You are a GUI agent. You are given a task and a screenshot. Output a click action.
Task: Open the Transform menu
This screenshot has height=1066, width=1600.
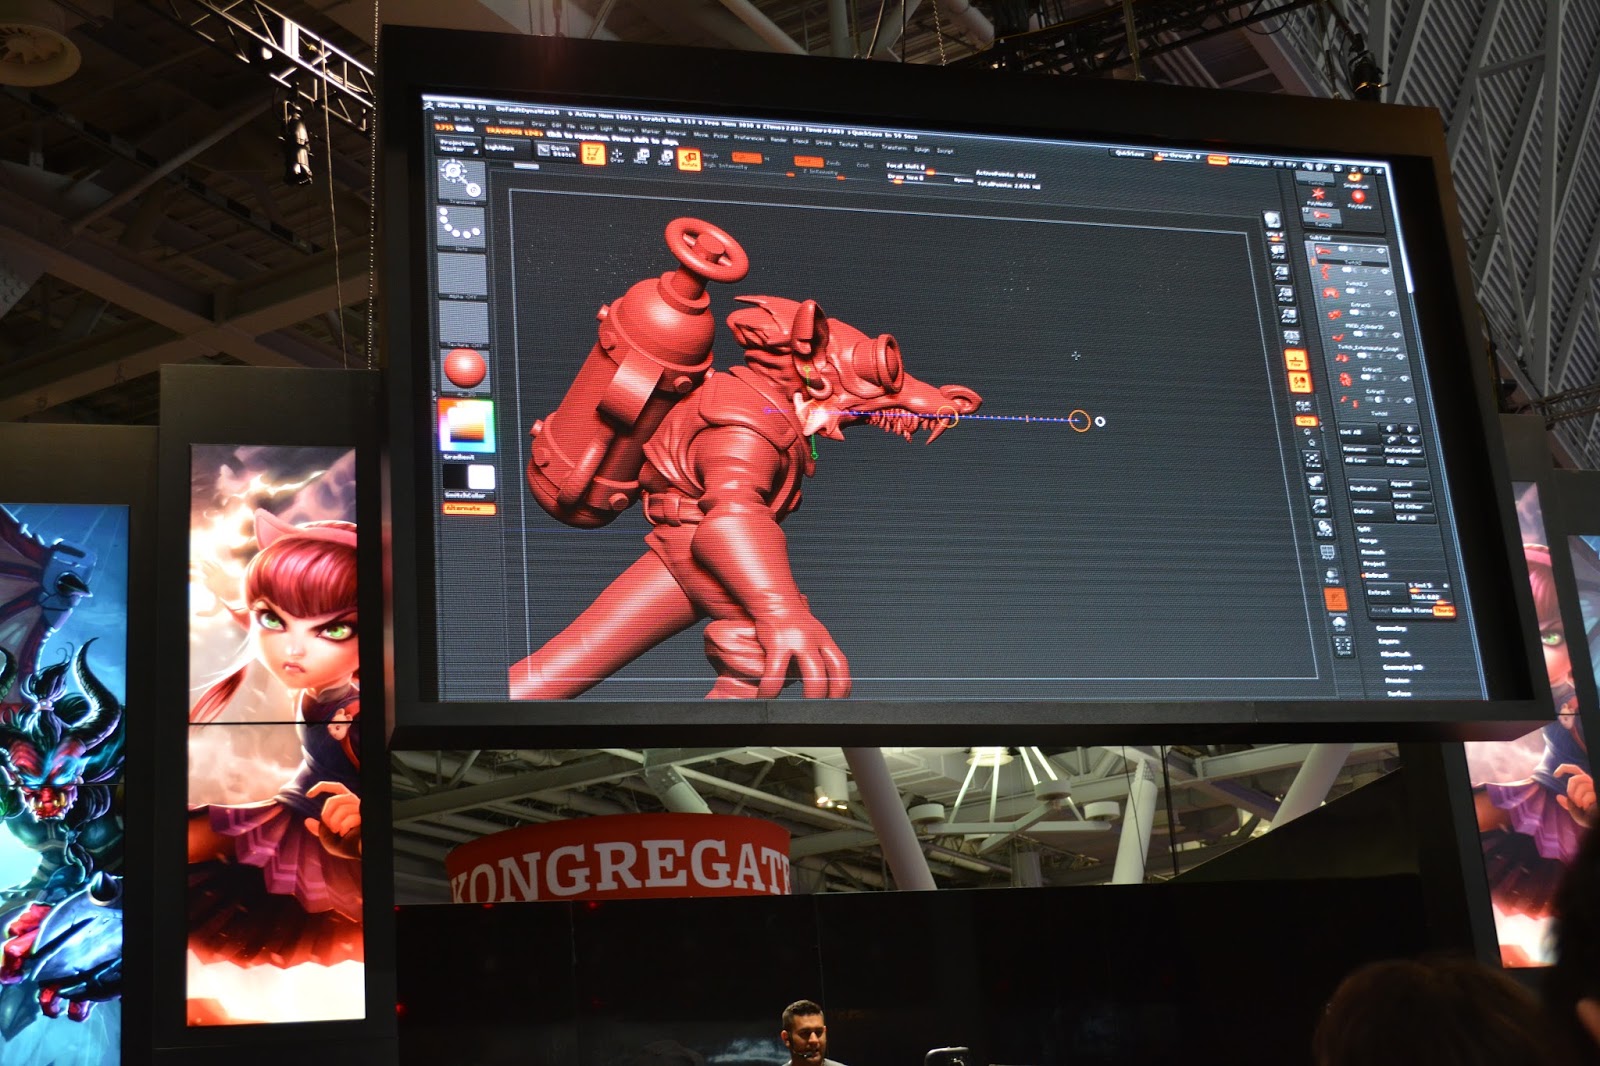tap(894, 147)
